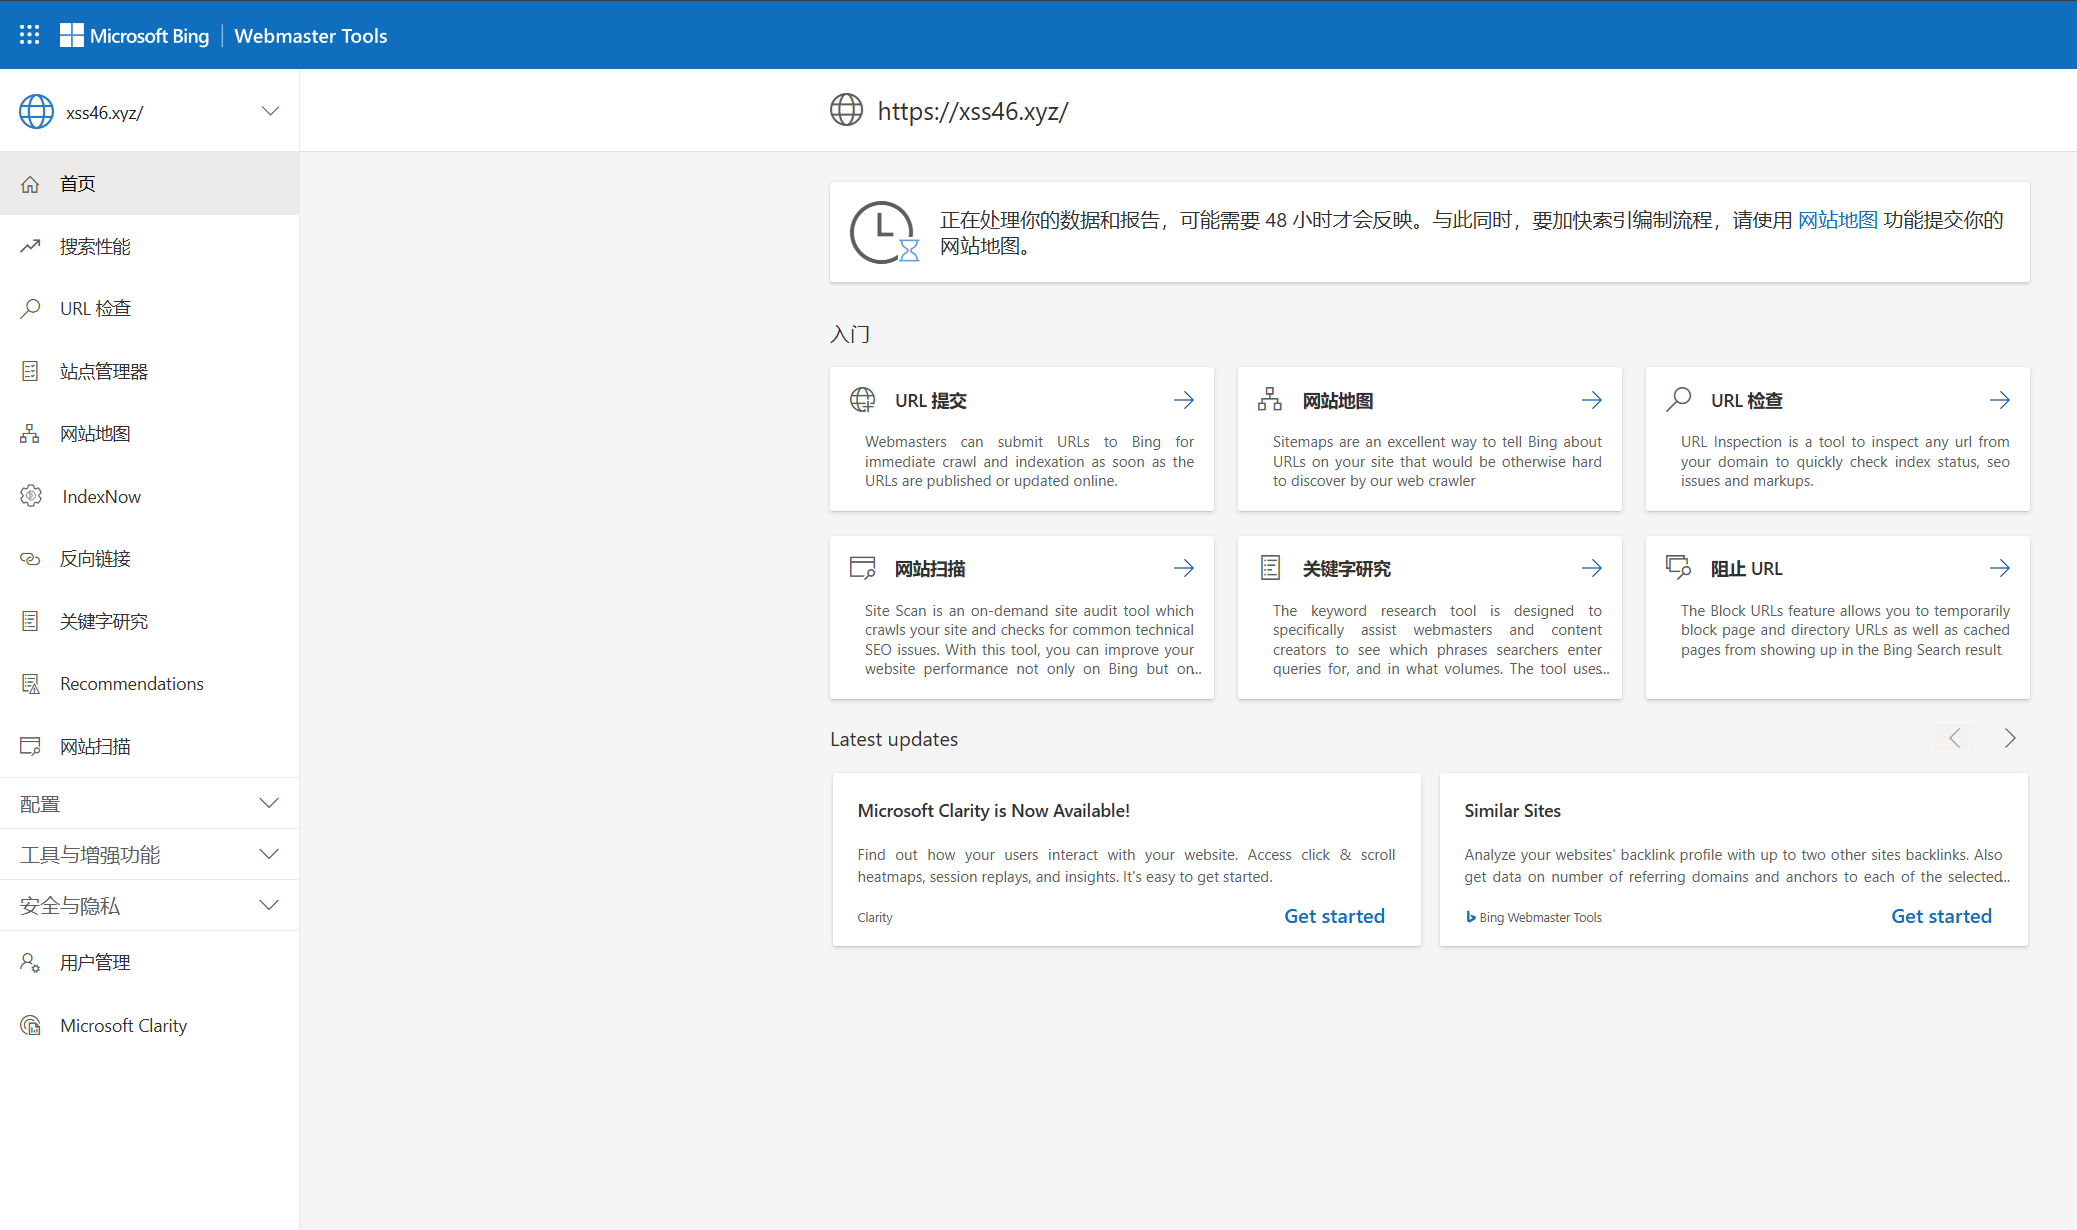Click the link icon beside 反向链接
Screen dimensions: 2077x1230
click(x=30, y=559)
